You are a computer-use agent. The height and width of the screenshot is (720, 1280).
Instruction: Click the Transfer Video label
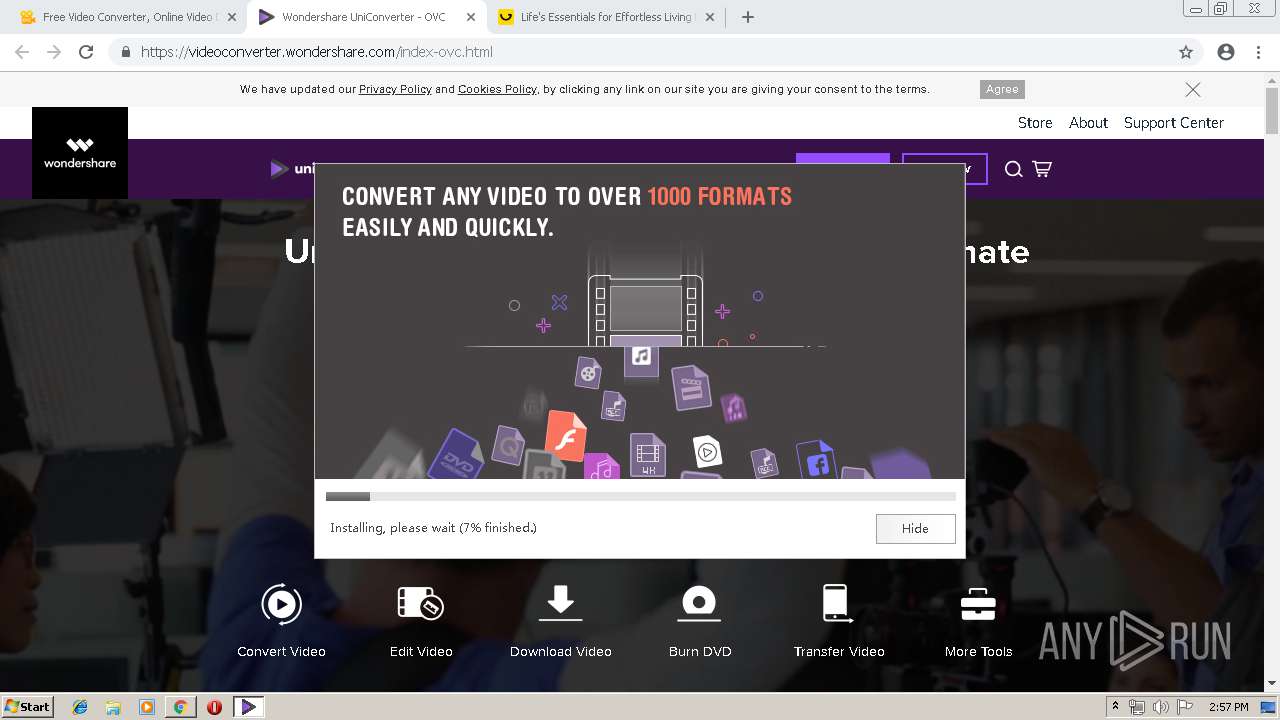839,651
